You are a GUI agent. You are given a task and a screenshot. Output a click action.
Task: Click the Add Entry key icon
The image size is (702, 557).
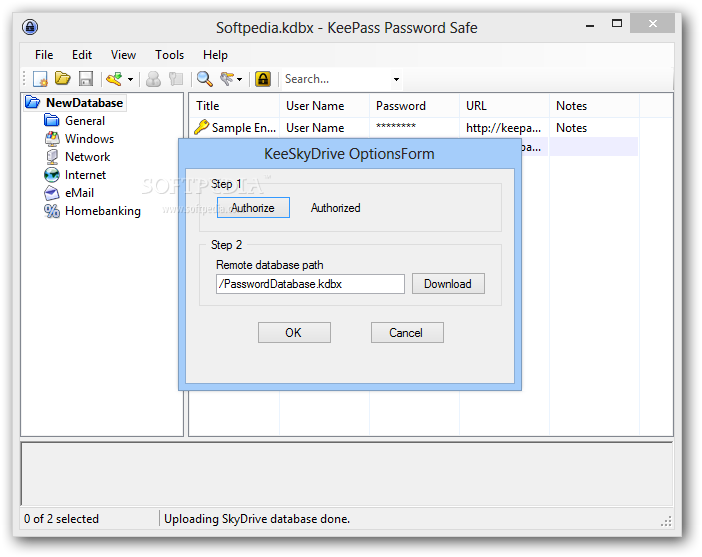click(114, 79)
